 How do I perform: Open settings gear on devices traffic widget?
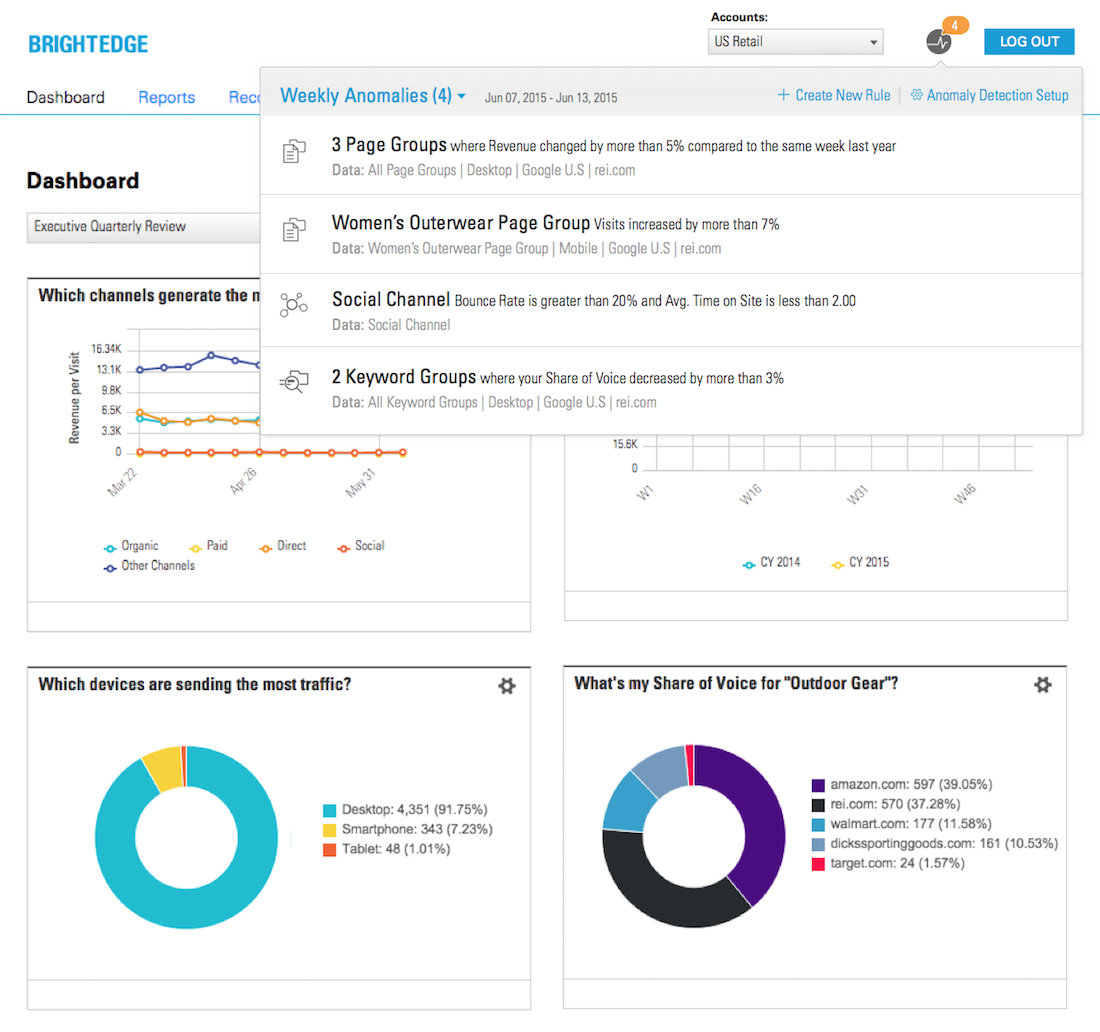507,685
